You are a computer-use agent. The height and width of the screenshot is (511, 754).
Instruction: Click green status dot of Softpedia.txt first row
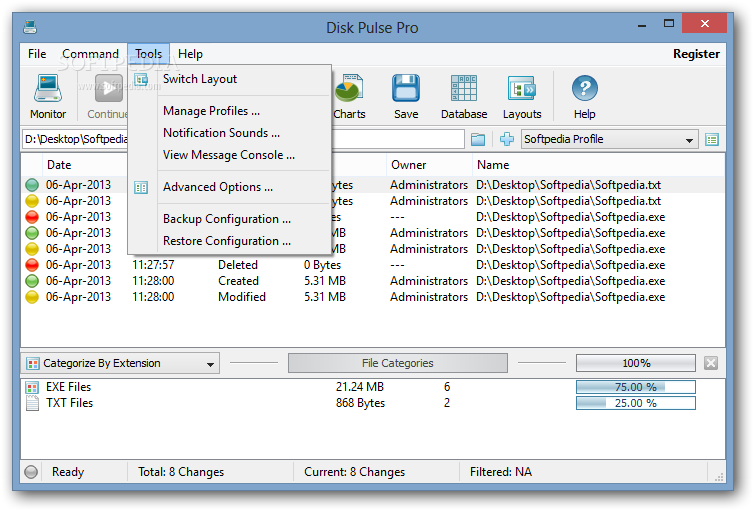pos(32,185)
